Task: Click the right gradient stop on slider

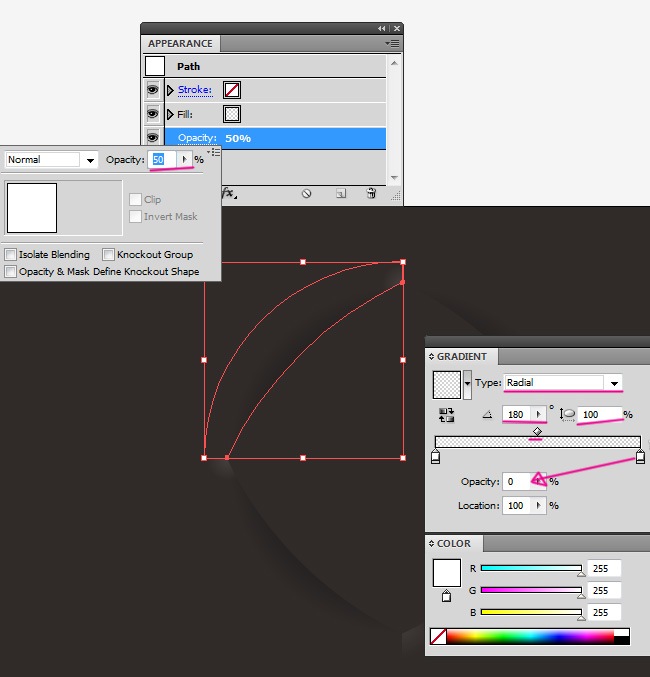Action: coord(640,457)
